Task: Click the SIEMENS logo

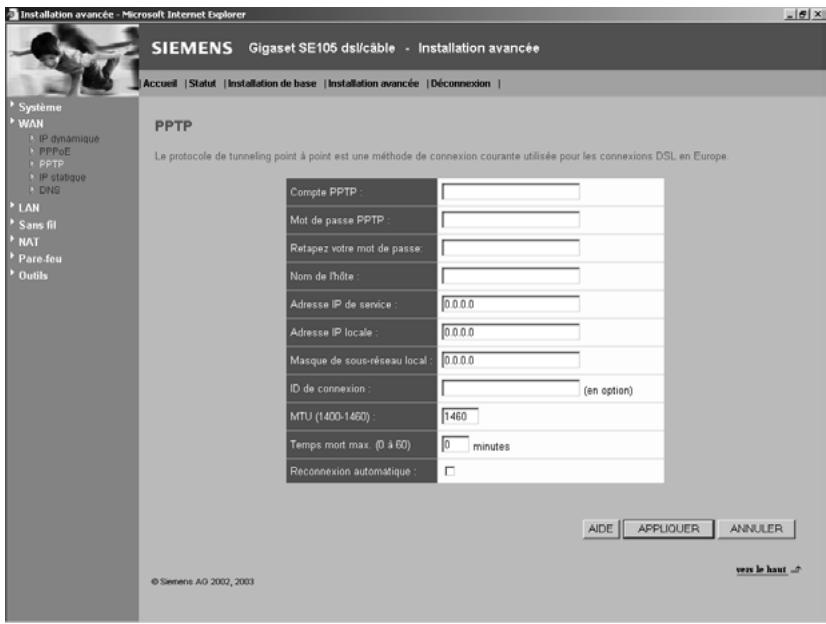Action: (192, 48)
